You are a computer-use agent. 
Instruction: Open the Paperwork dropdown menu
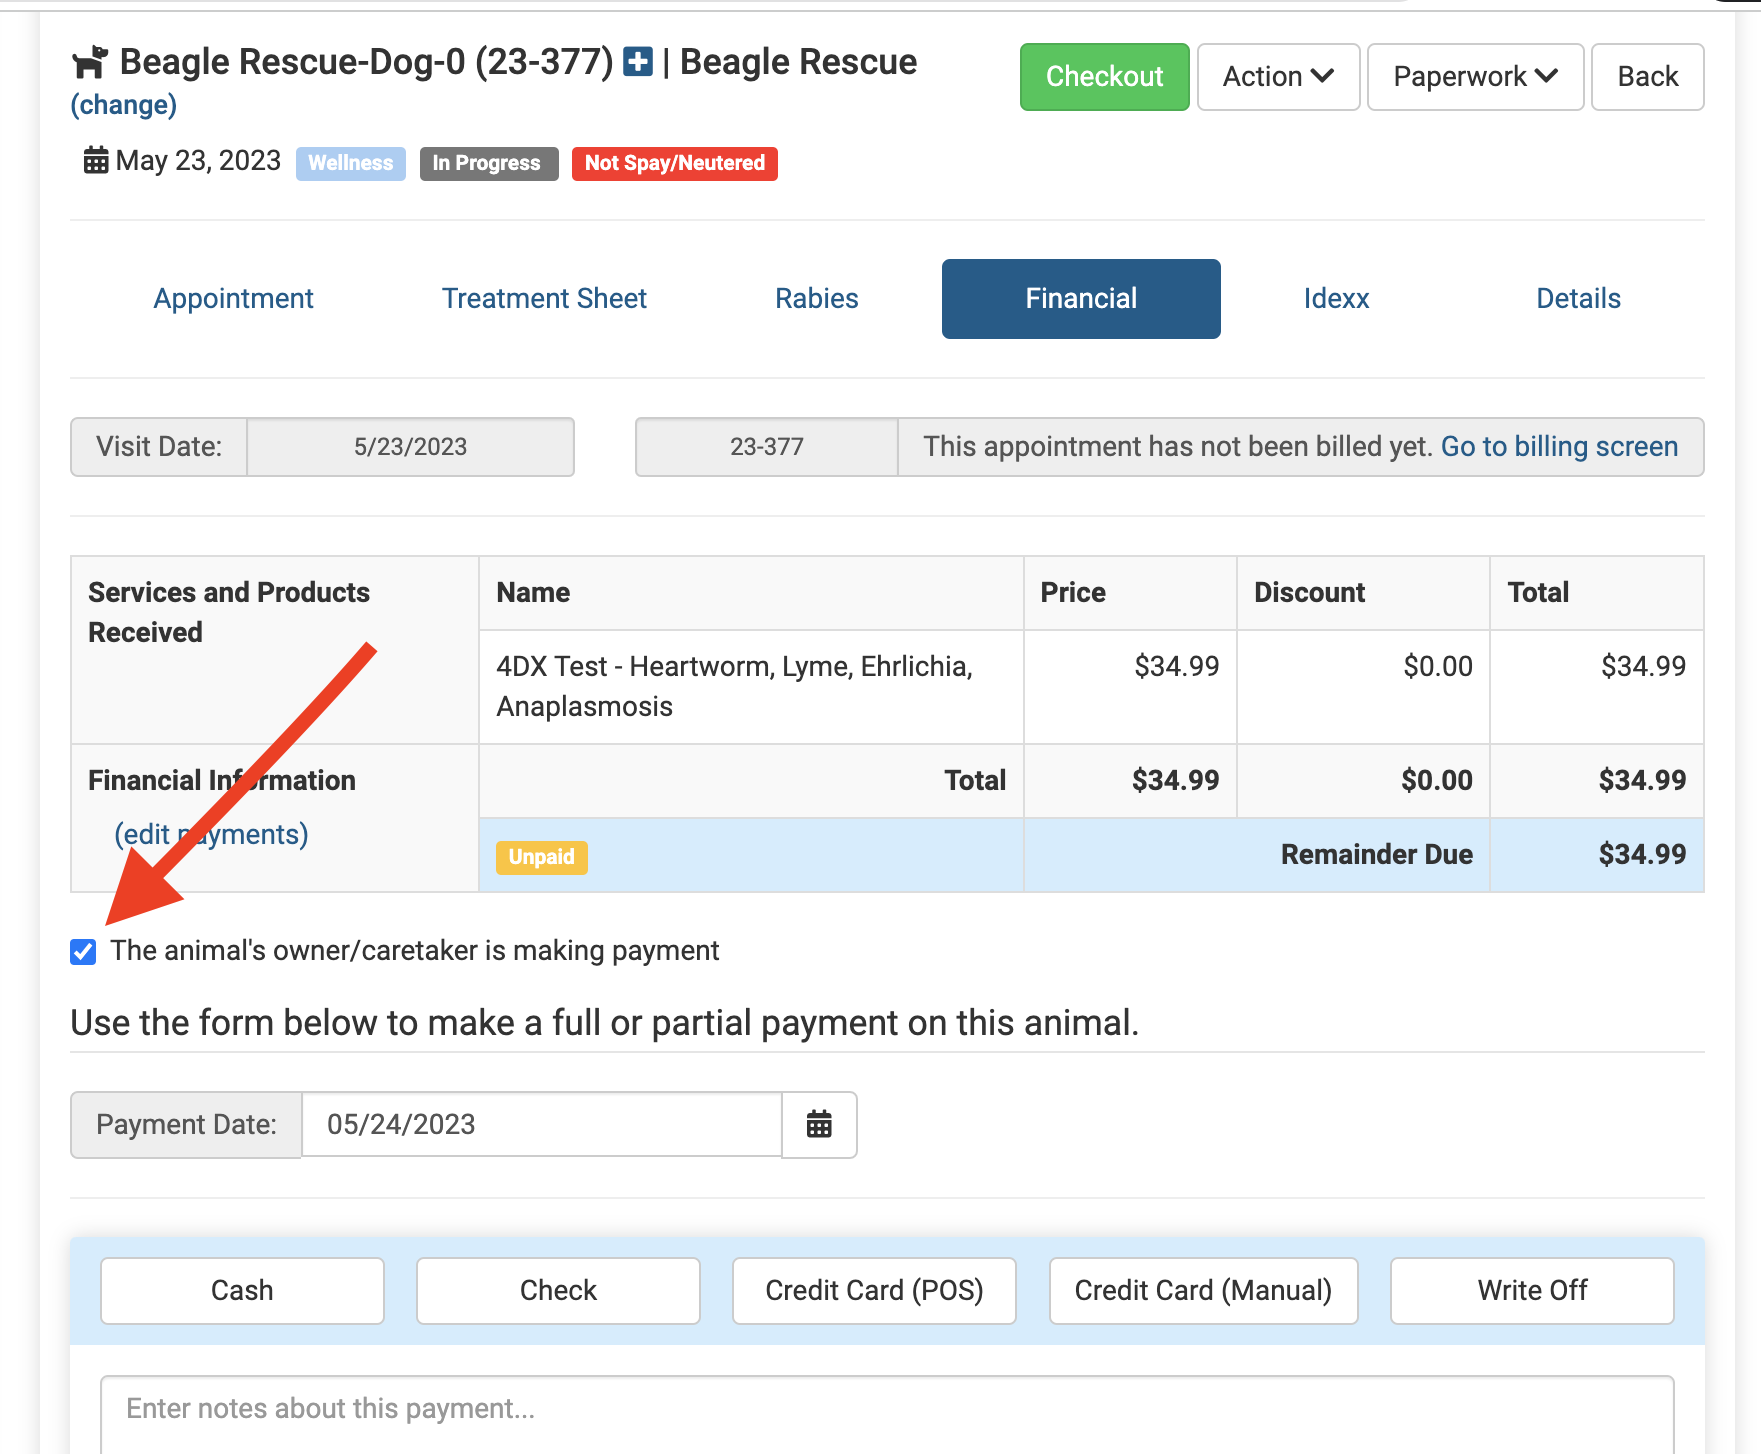point(1475,77)
